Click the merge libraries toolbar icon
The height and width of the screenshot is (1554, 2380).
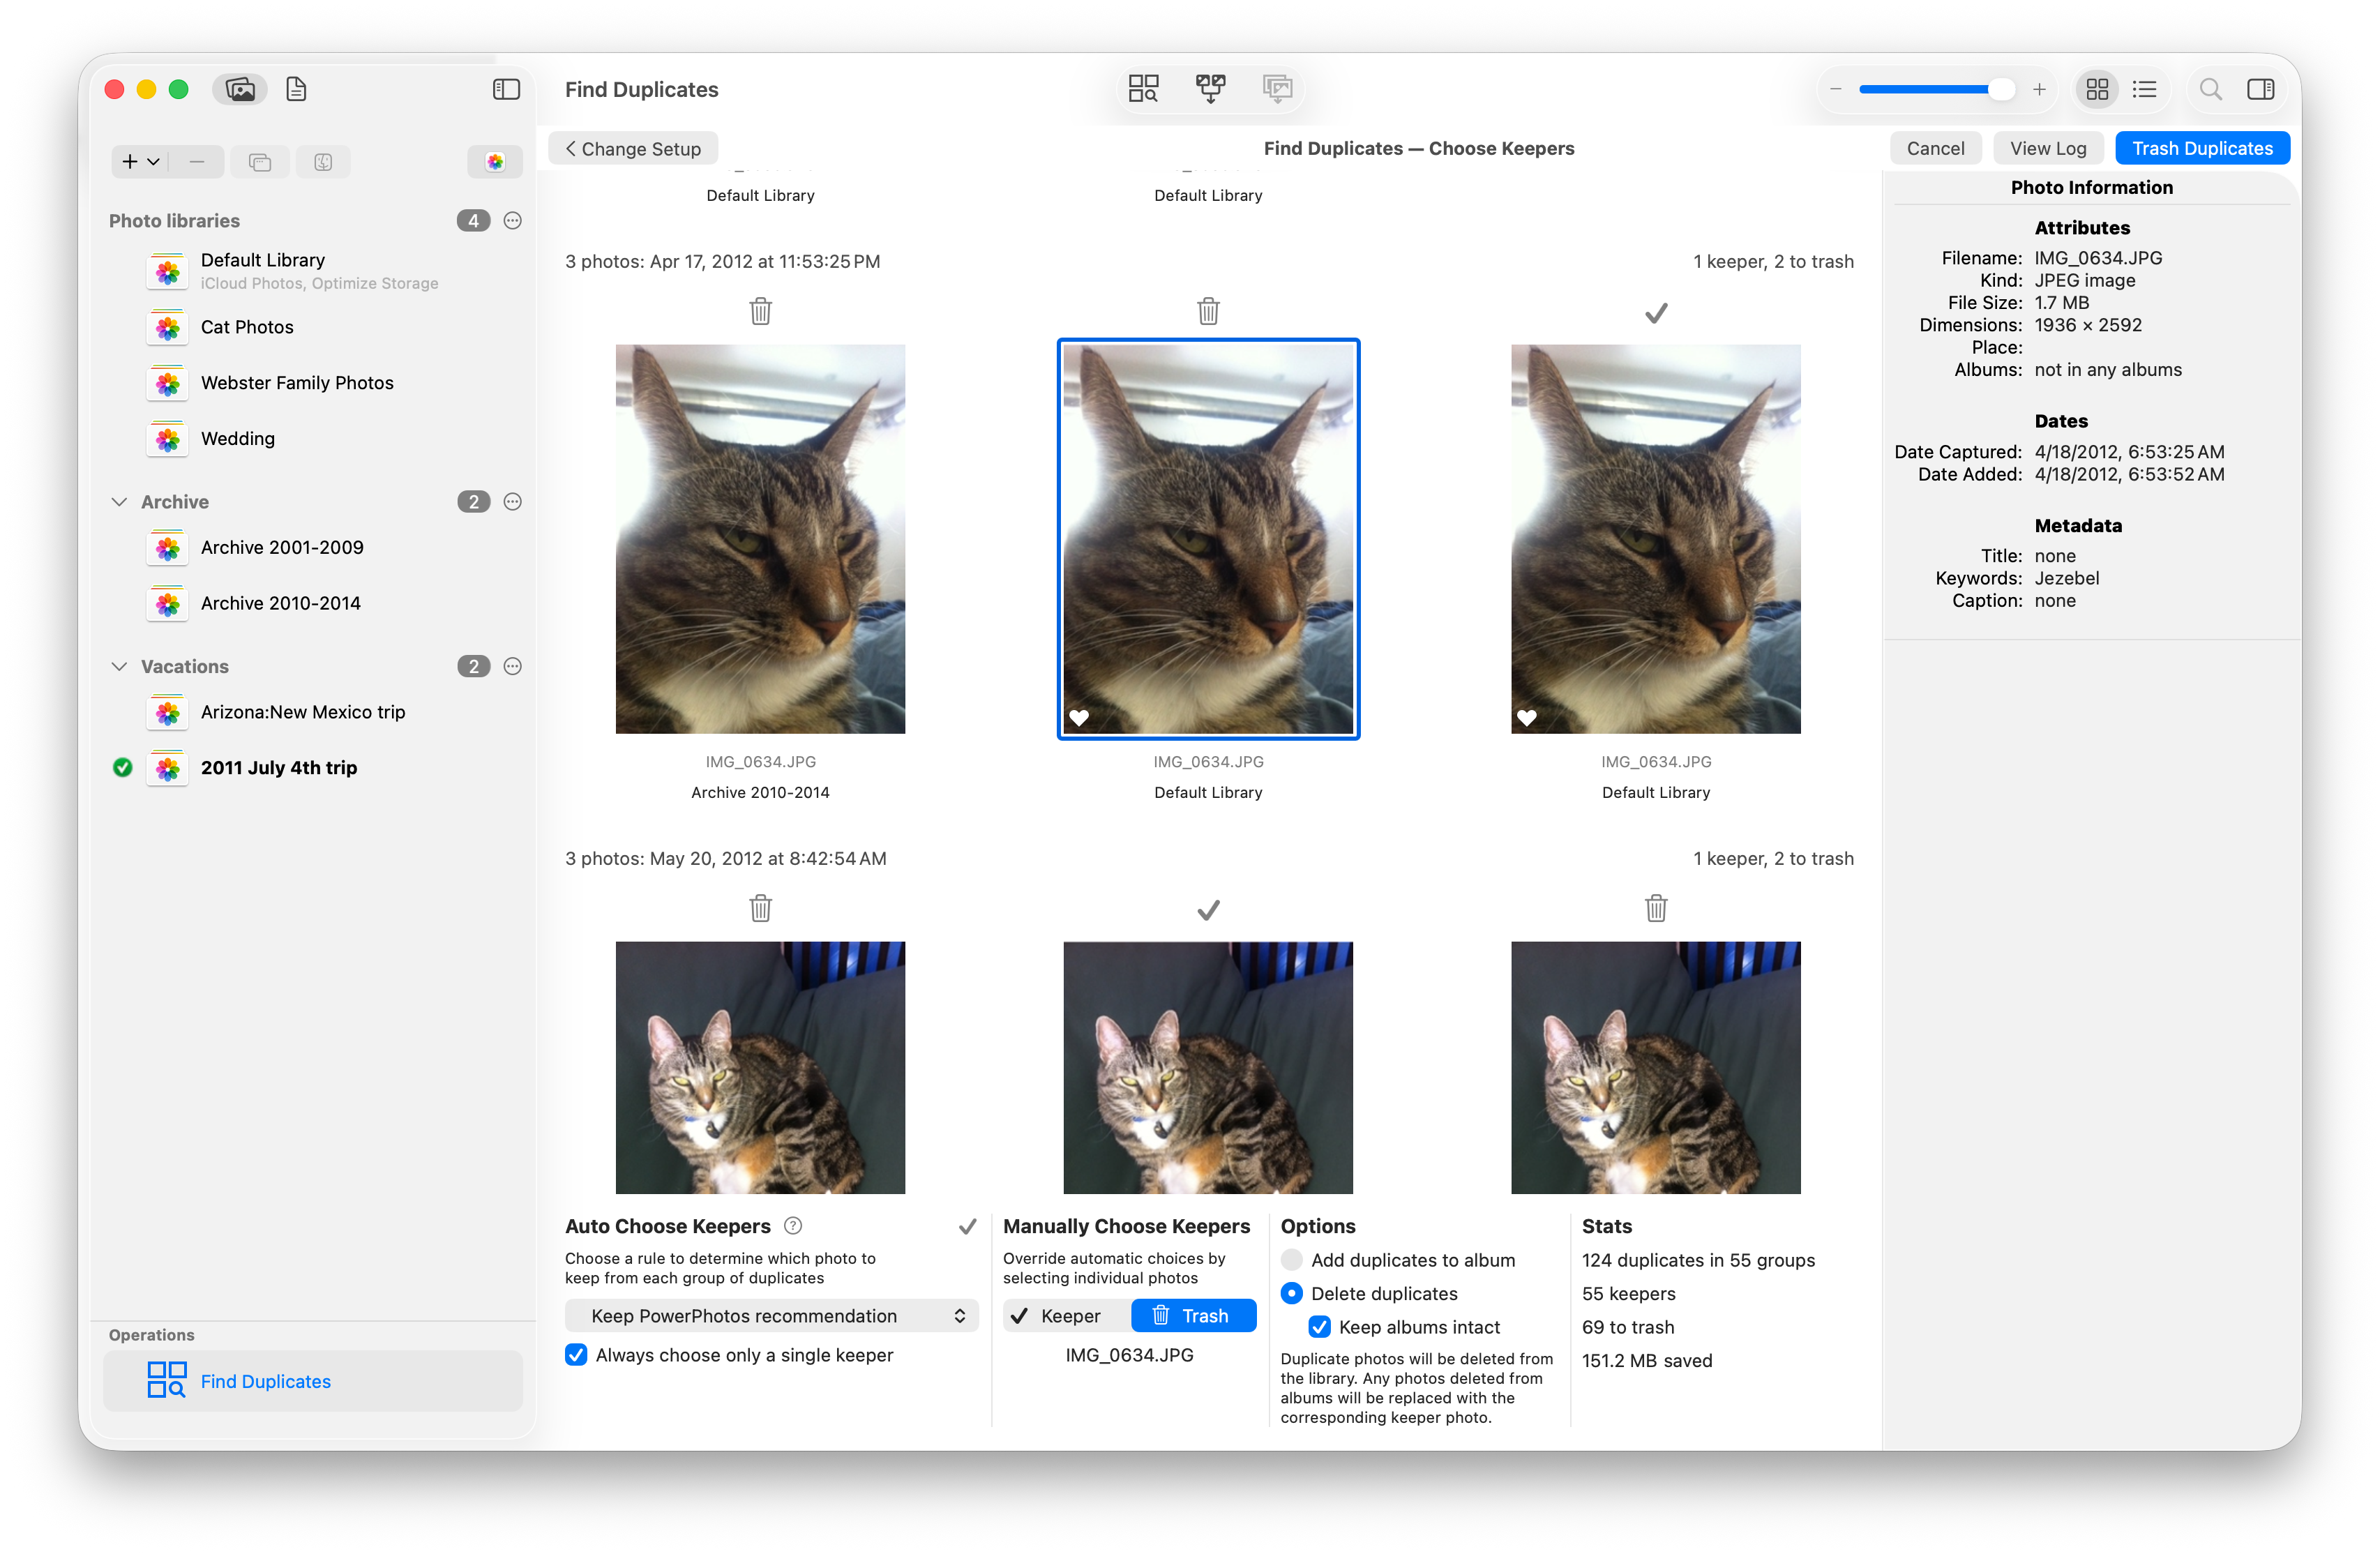[1210, 89]
